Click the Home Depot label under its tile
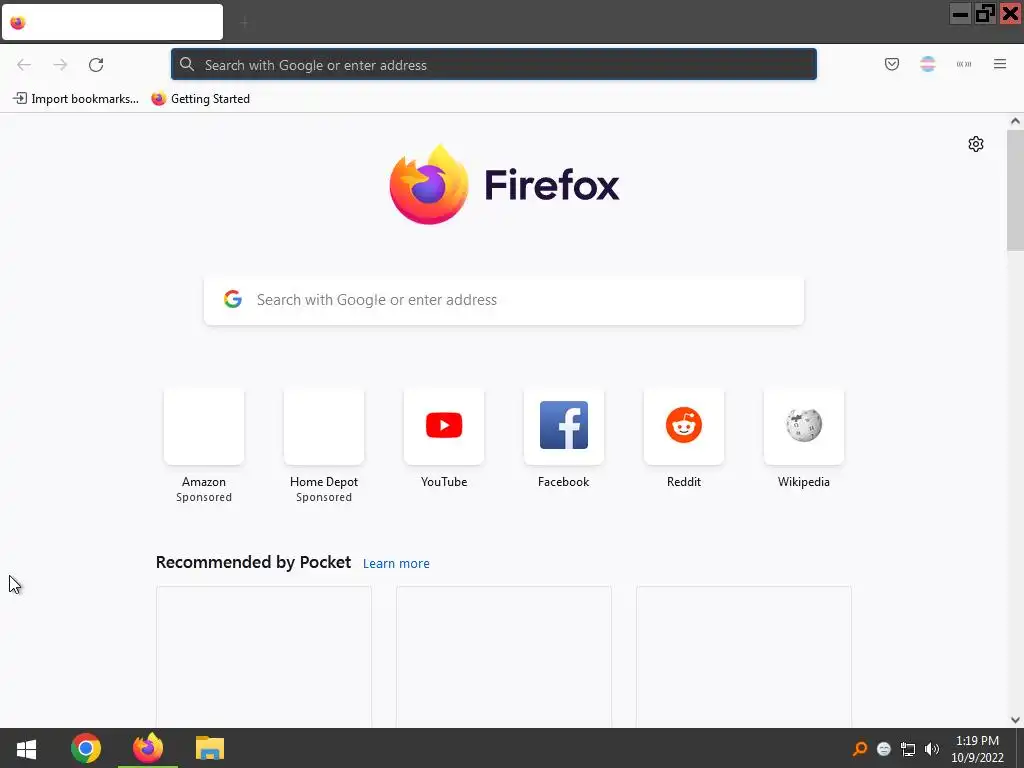 324,482
